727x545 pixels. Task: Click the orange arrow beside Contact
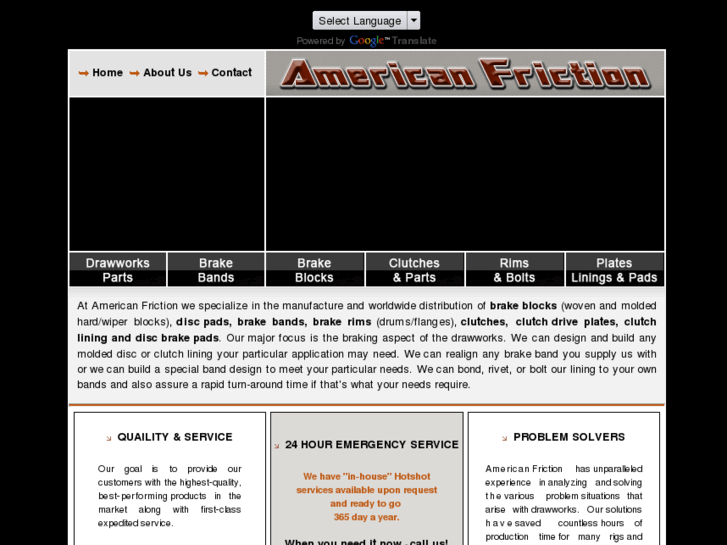coord(203,73)
